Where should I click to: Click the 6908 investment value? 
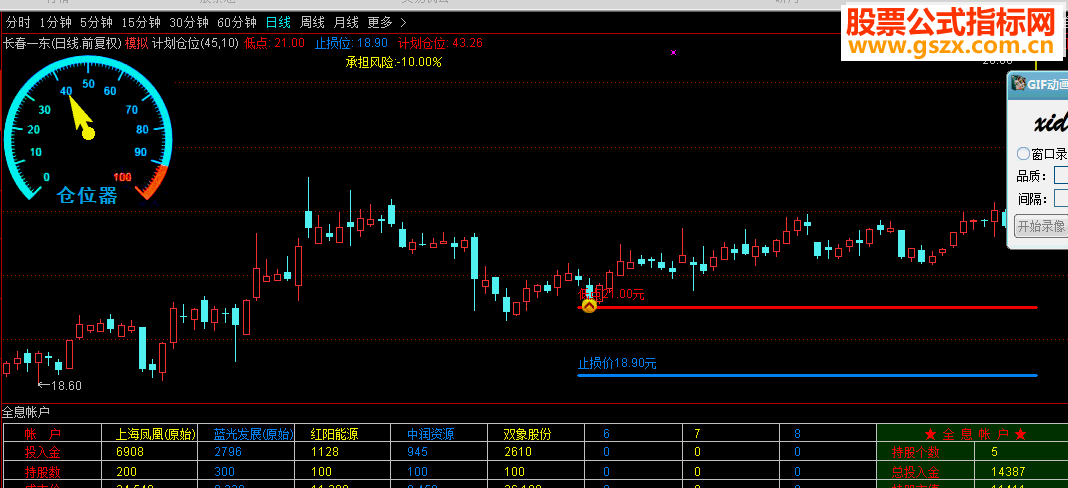pyautogui.click(x=130, y=452)
